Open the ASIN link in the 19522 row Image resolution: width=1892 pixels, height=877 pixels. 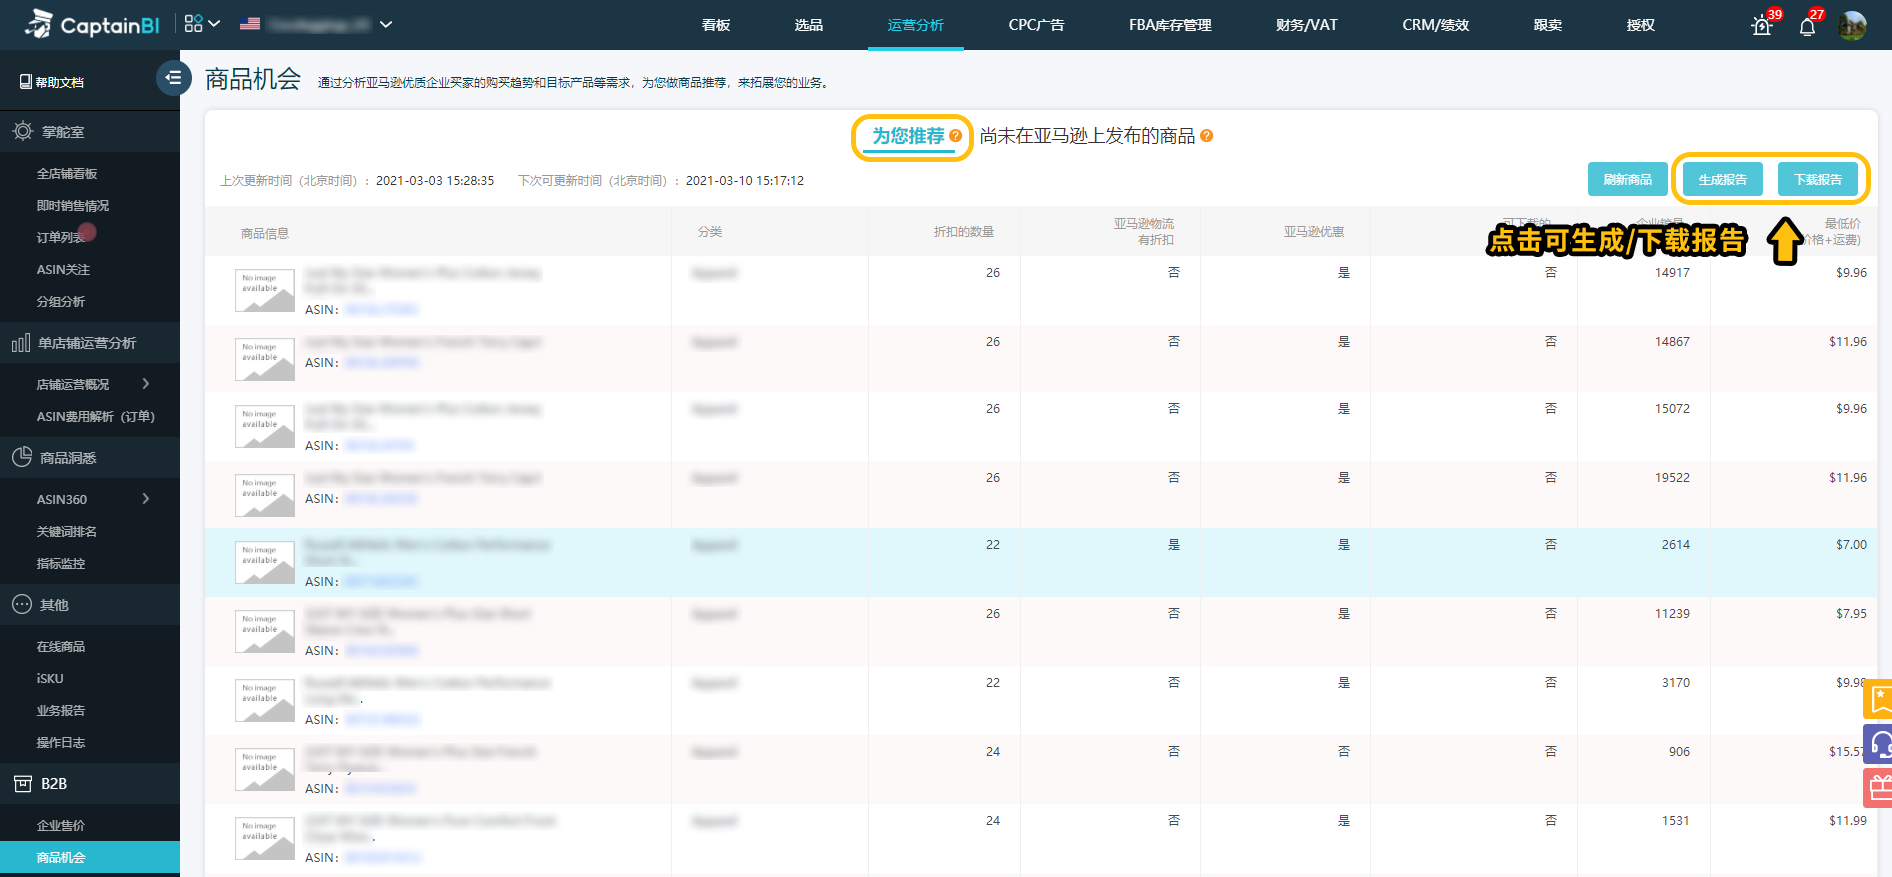point(382,499)
